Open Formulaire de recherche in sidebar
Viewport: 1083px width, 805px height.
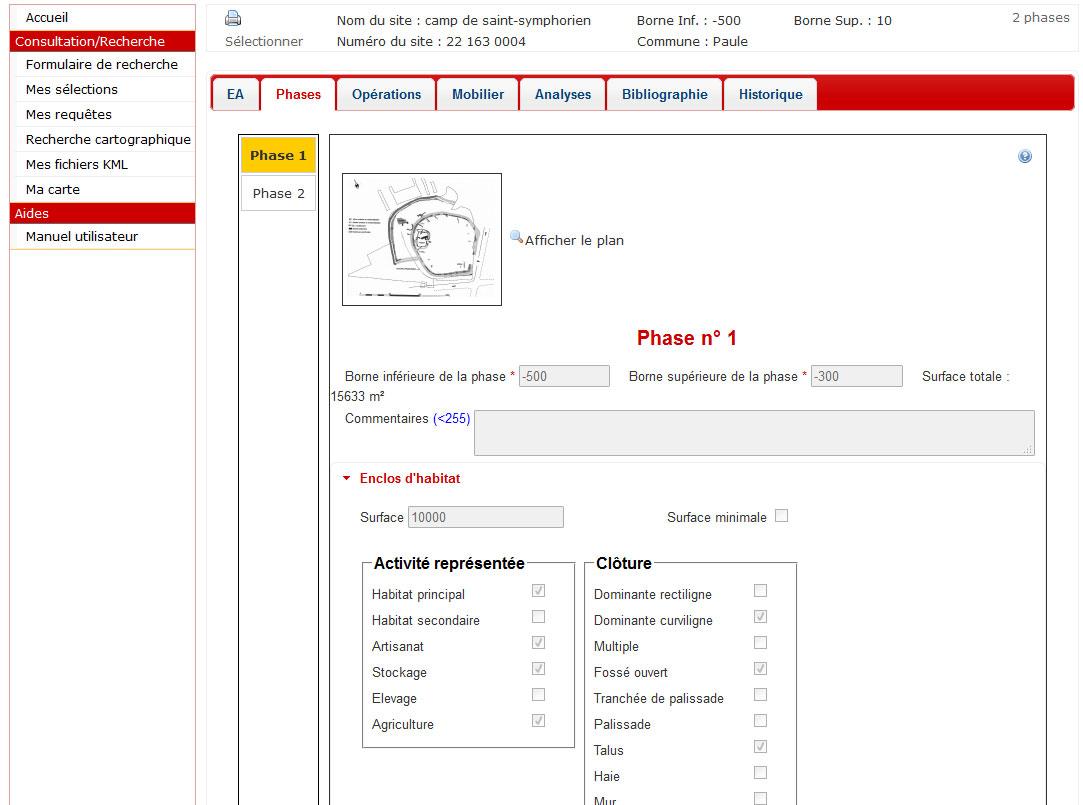point(102,64)
